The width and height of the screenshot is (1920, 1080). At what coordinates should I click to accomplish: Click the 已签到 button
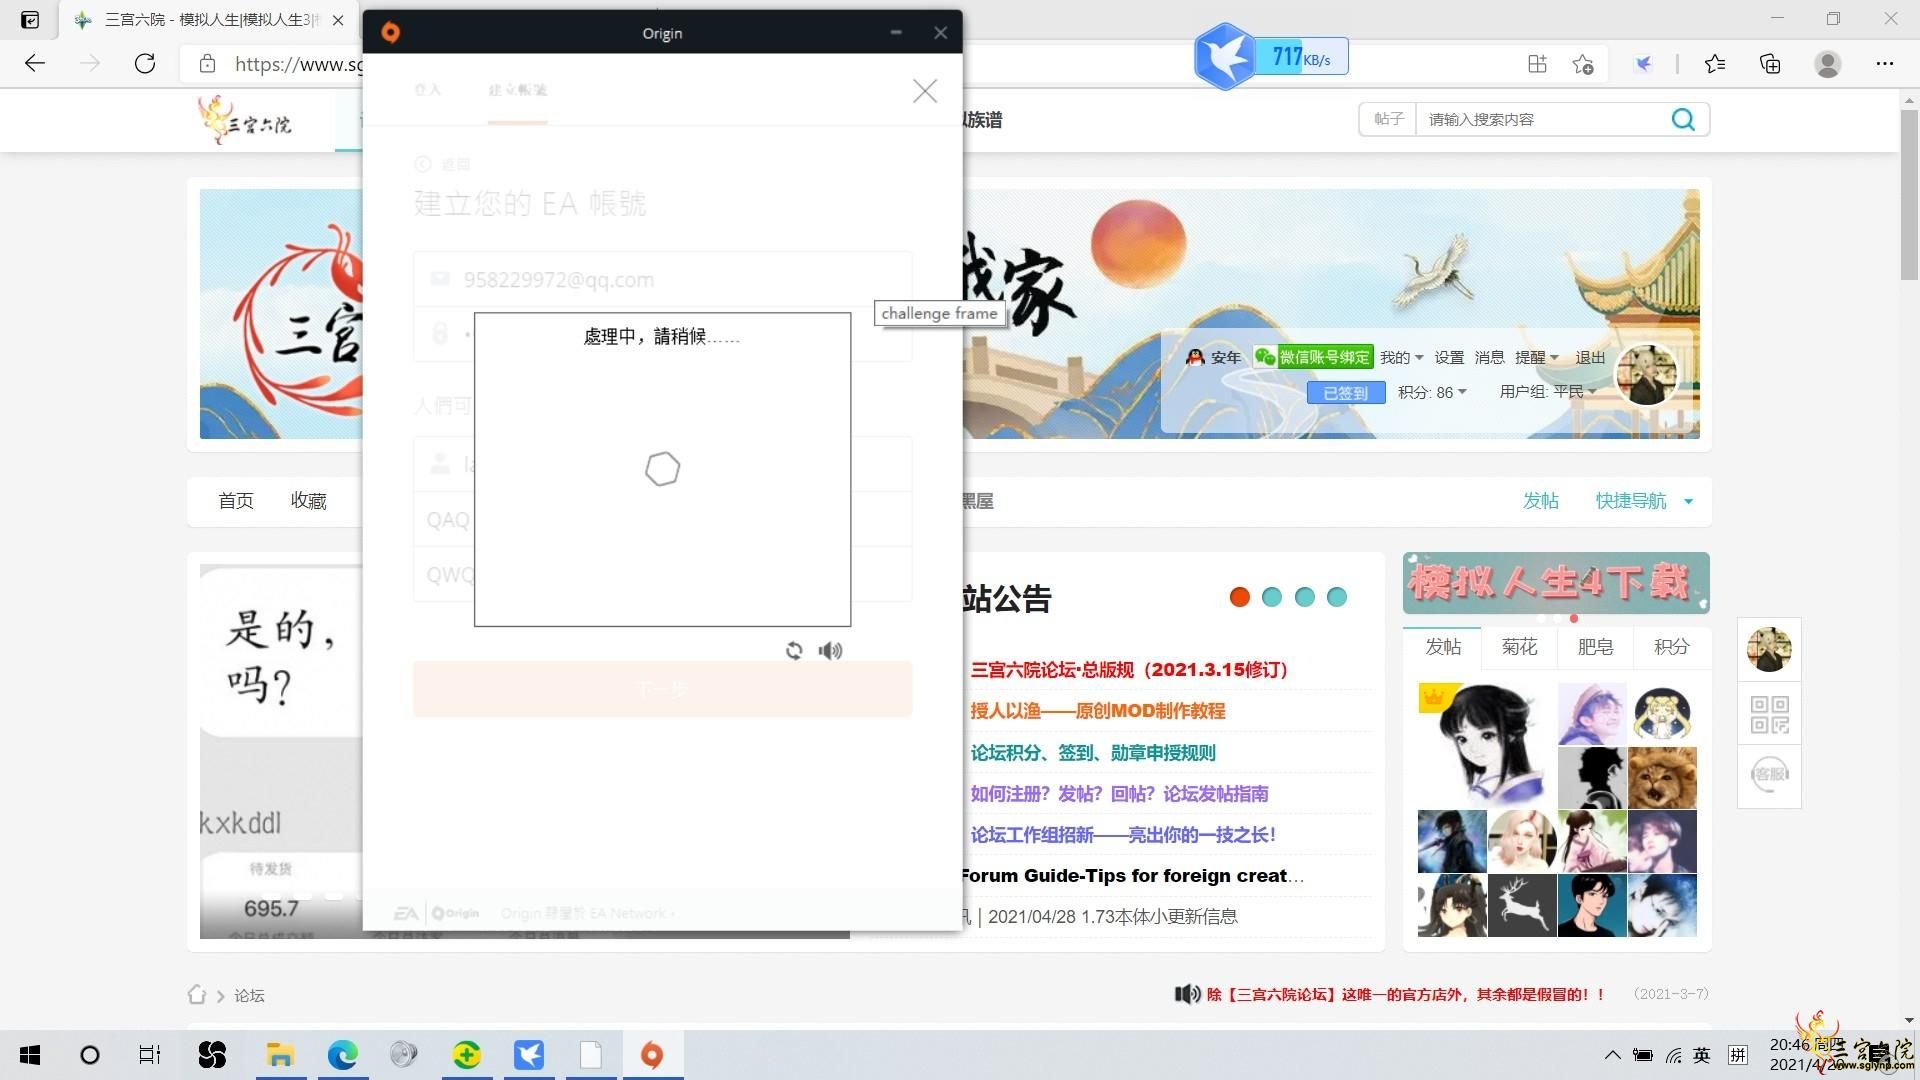coord(1346,393)
